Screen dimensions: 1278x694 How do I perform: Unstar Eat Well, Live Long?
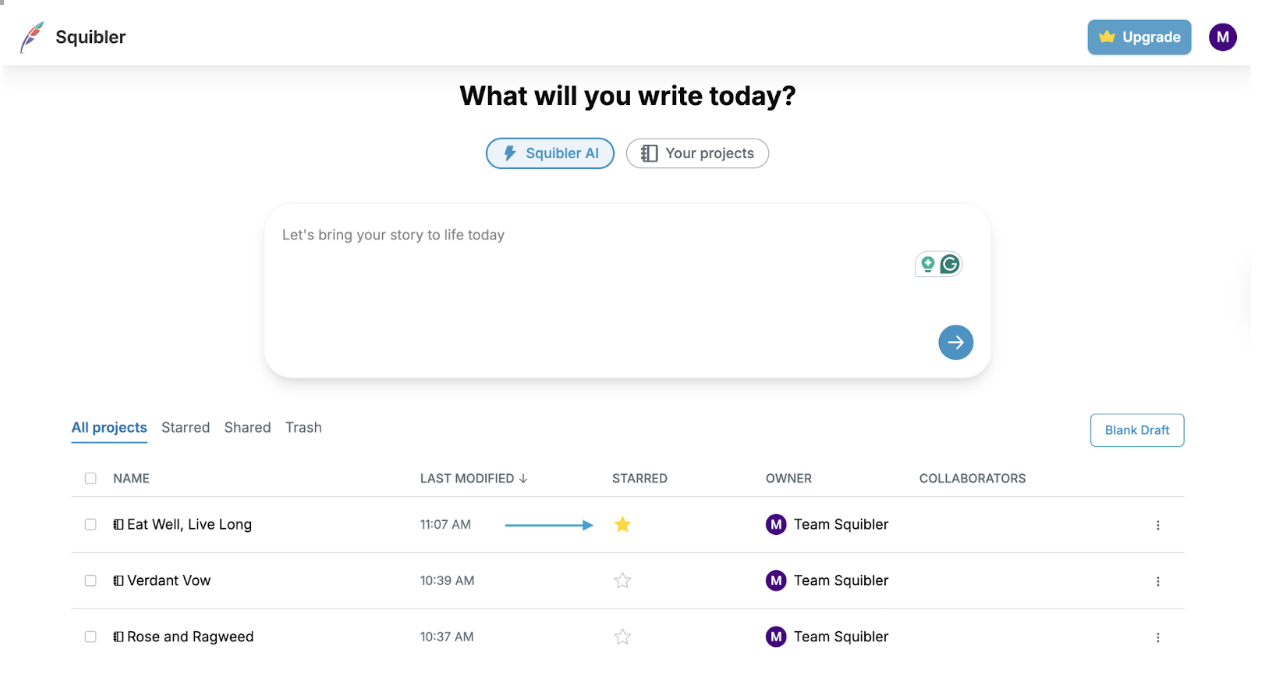point(622,524)
